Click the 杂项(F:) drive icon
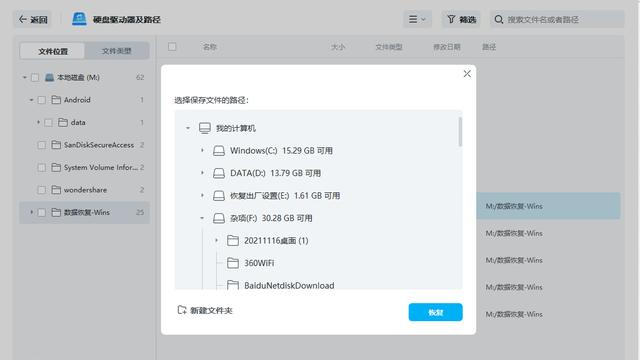 tap(219, 218)
